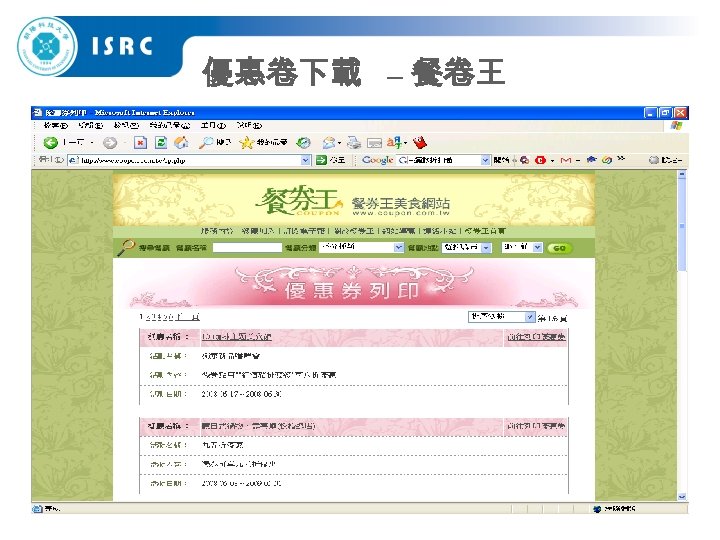Click the status bar Internet zone icon

coord(597,508)
